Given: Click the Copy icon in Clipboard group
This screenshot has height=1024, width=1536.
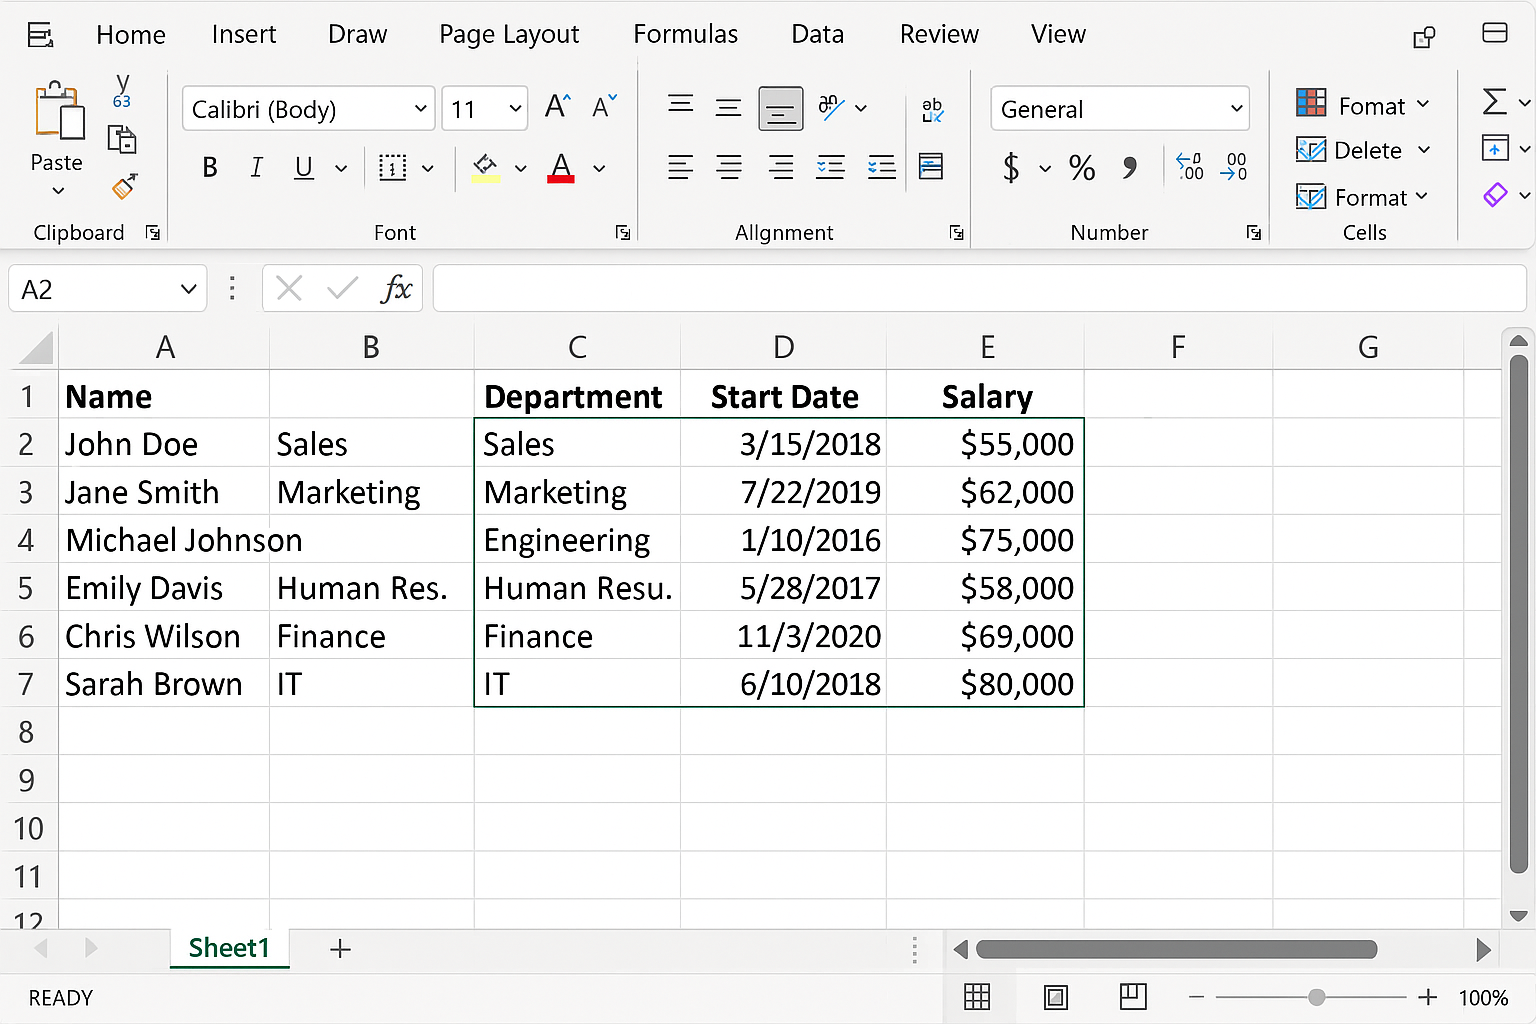Looking at the screenshot, I should [x=122, y=139].
